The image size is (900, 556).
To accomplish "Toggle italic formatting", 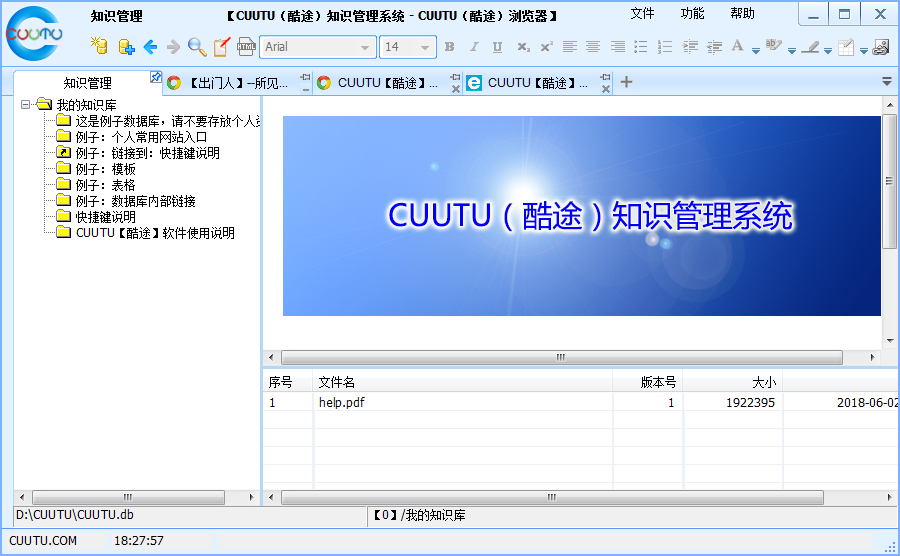I will (474, 47).
